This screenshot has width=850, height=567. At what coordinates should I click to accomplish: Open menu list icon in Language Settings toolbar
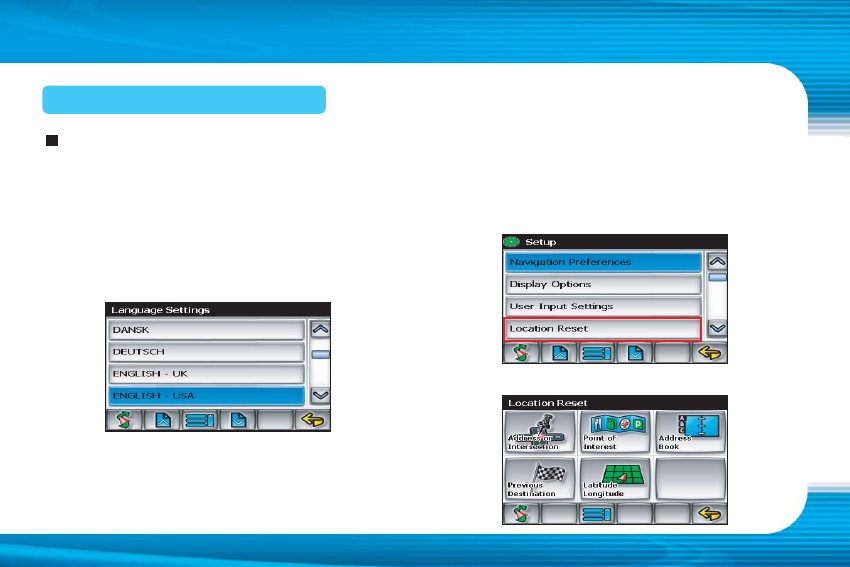tap(200, 420)
